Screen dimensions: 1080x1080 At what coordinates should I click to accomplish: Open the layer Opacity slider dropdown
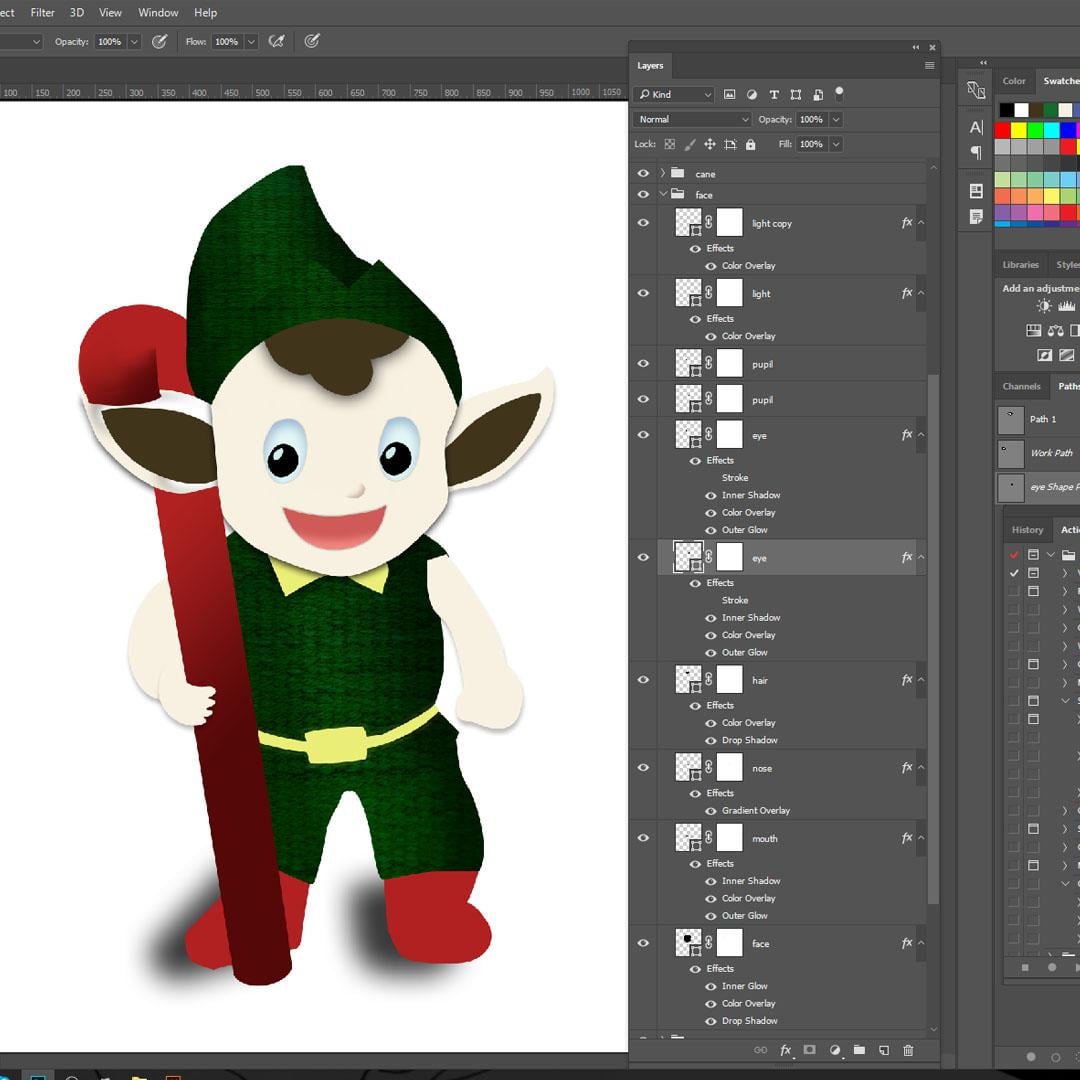pyautogui.click(x=835, y=119)
